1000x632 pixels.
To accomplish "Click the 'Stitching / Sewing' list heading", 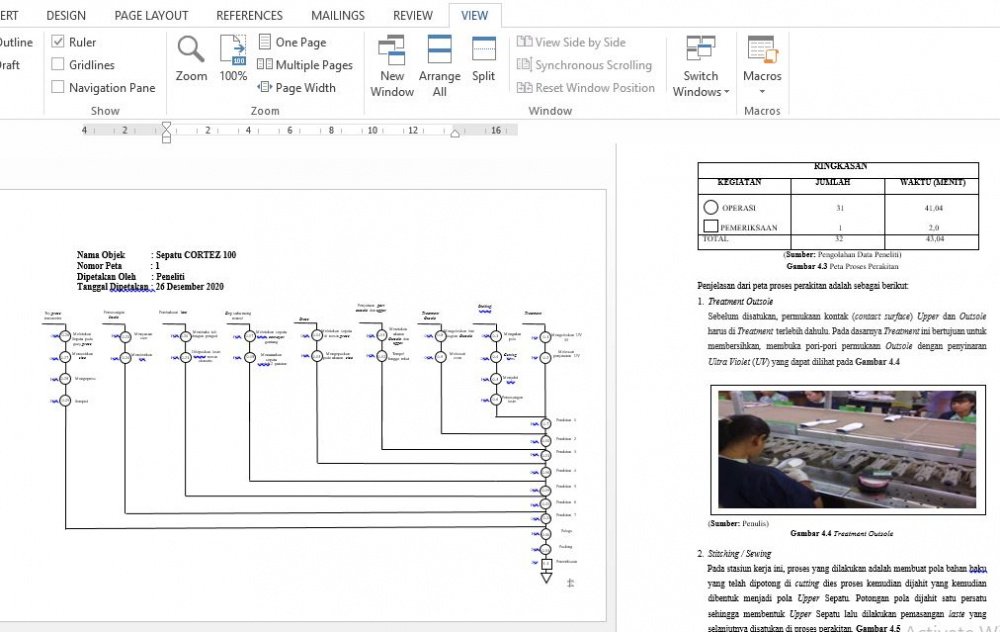I will tap(739, 554).
